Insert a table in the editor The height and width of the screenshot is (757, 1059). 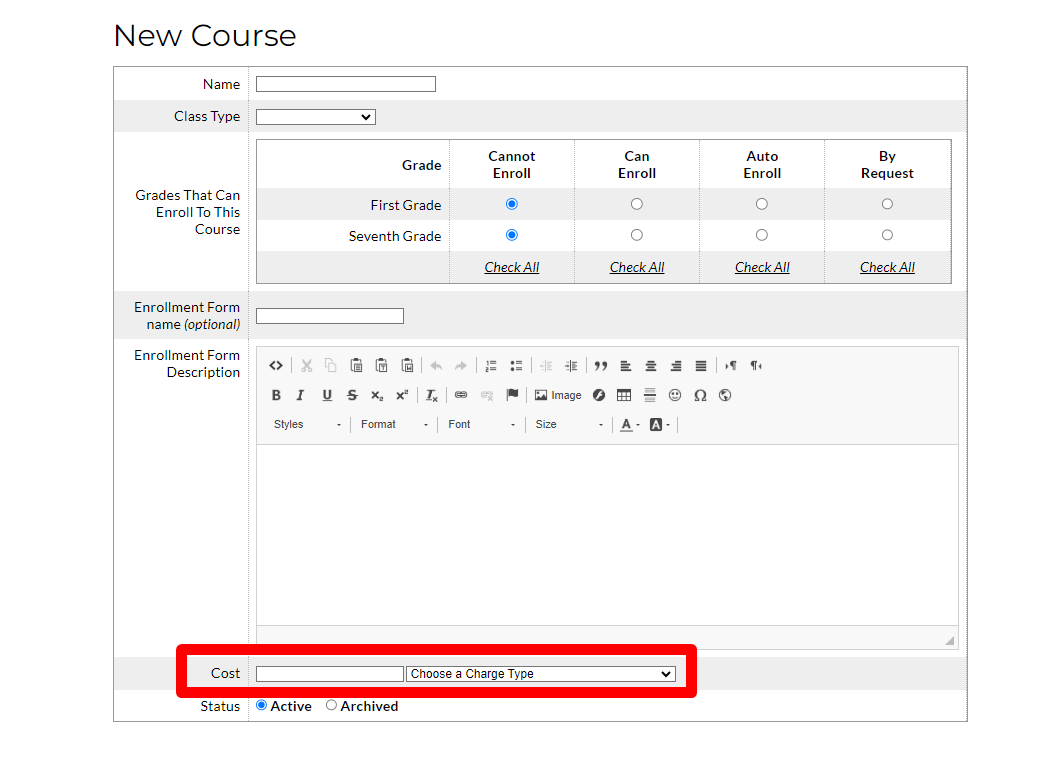coord(625,394)
